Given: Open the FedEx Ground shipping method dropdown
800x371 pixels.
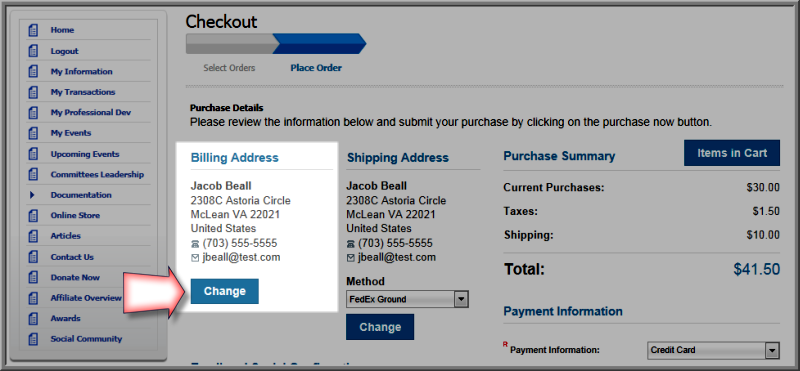Looking at the screenshot, I should [x=407, y=300].
